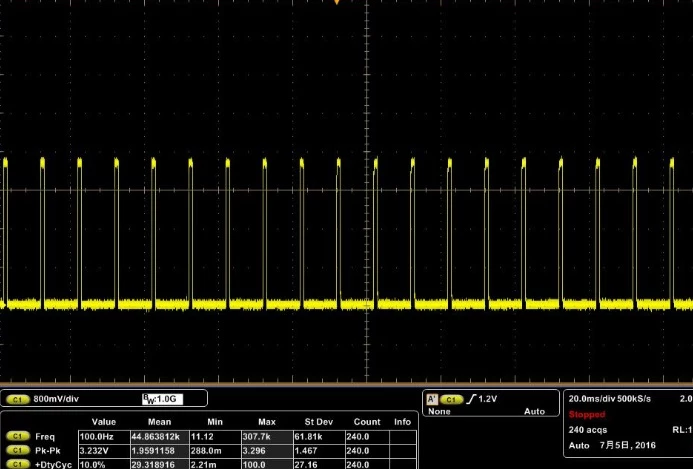Click the 240 acqs acquisition count
The width and height of the screenshot is (693, 469).
click(588, 430)
